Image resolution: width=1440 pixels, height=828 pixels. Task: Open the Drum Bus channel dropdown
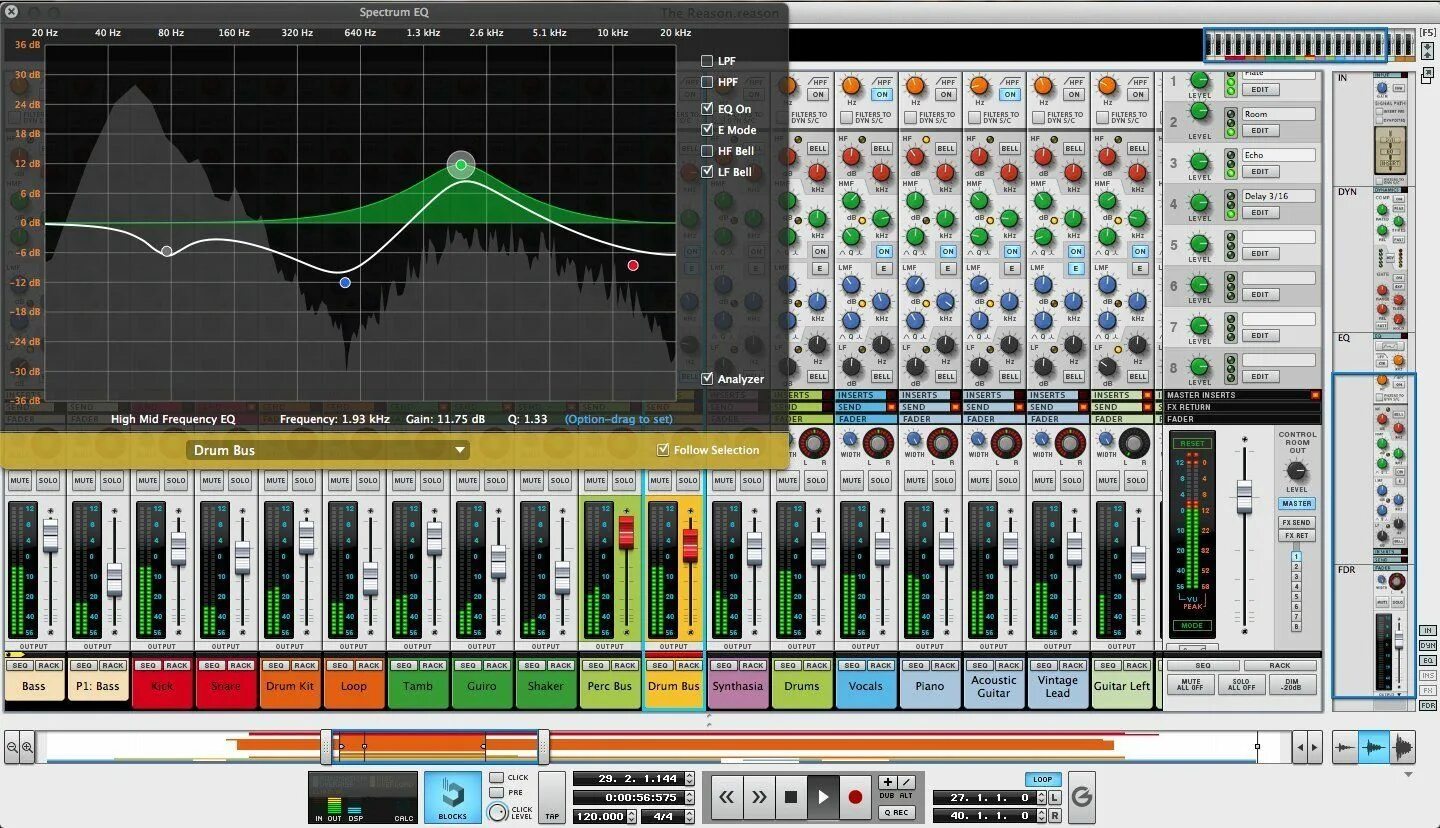pos(327,450)
